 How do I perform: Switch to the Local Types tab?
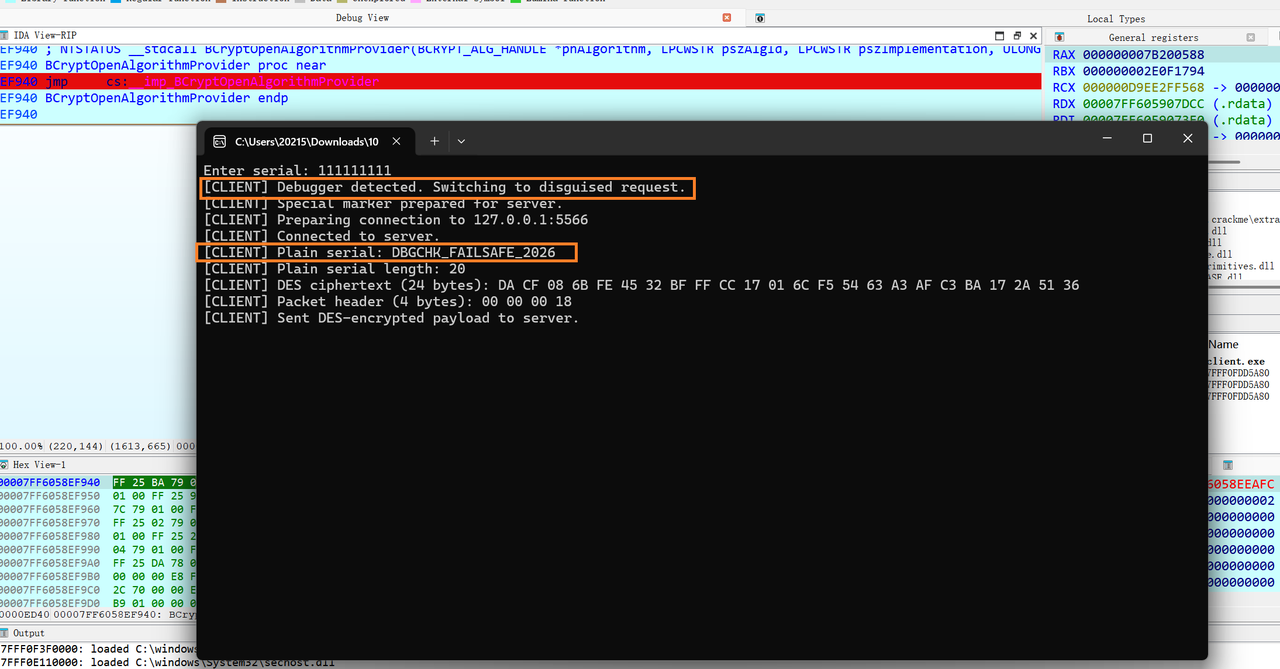tap(1116, 18)
